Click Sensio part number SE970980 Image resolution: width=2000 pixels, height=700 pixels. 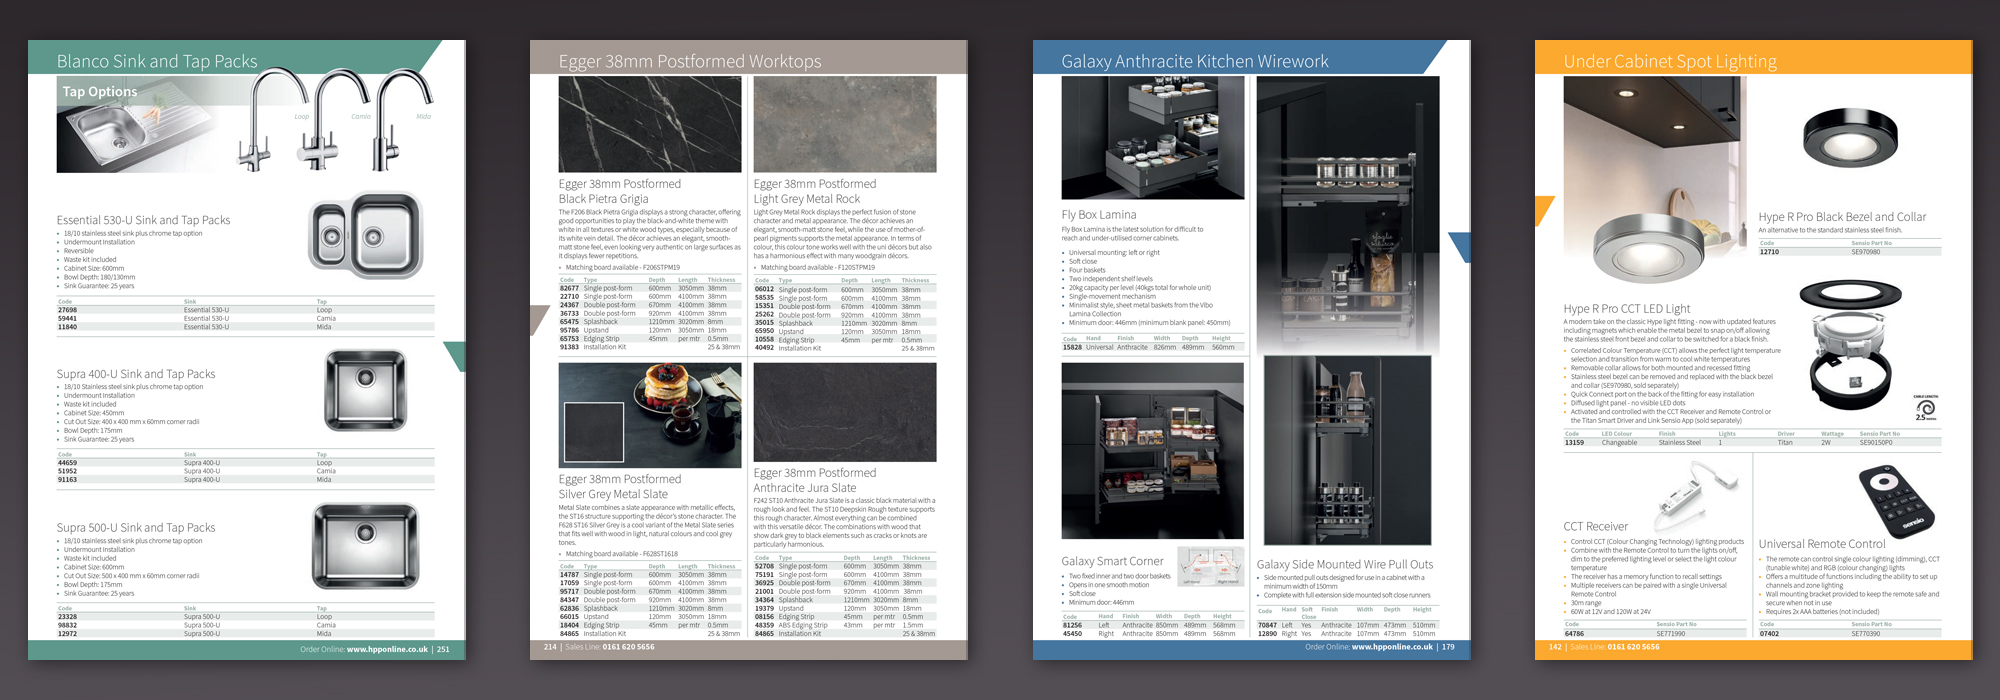click(1866, 252)
